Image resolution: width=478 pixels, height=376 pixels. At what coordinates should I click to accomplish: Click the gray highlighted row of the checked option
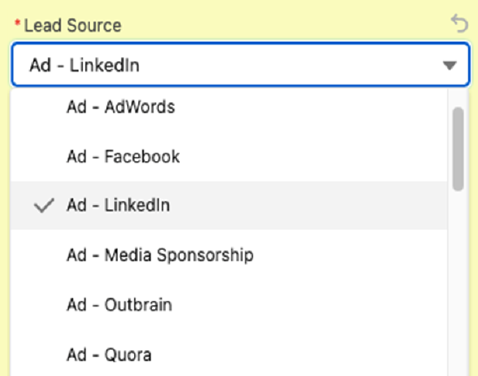[229, 205]
